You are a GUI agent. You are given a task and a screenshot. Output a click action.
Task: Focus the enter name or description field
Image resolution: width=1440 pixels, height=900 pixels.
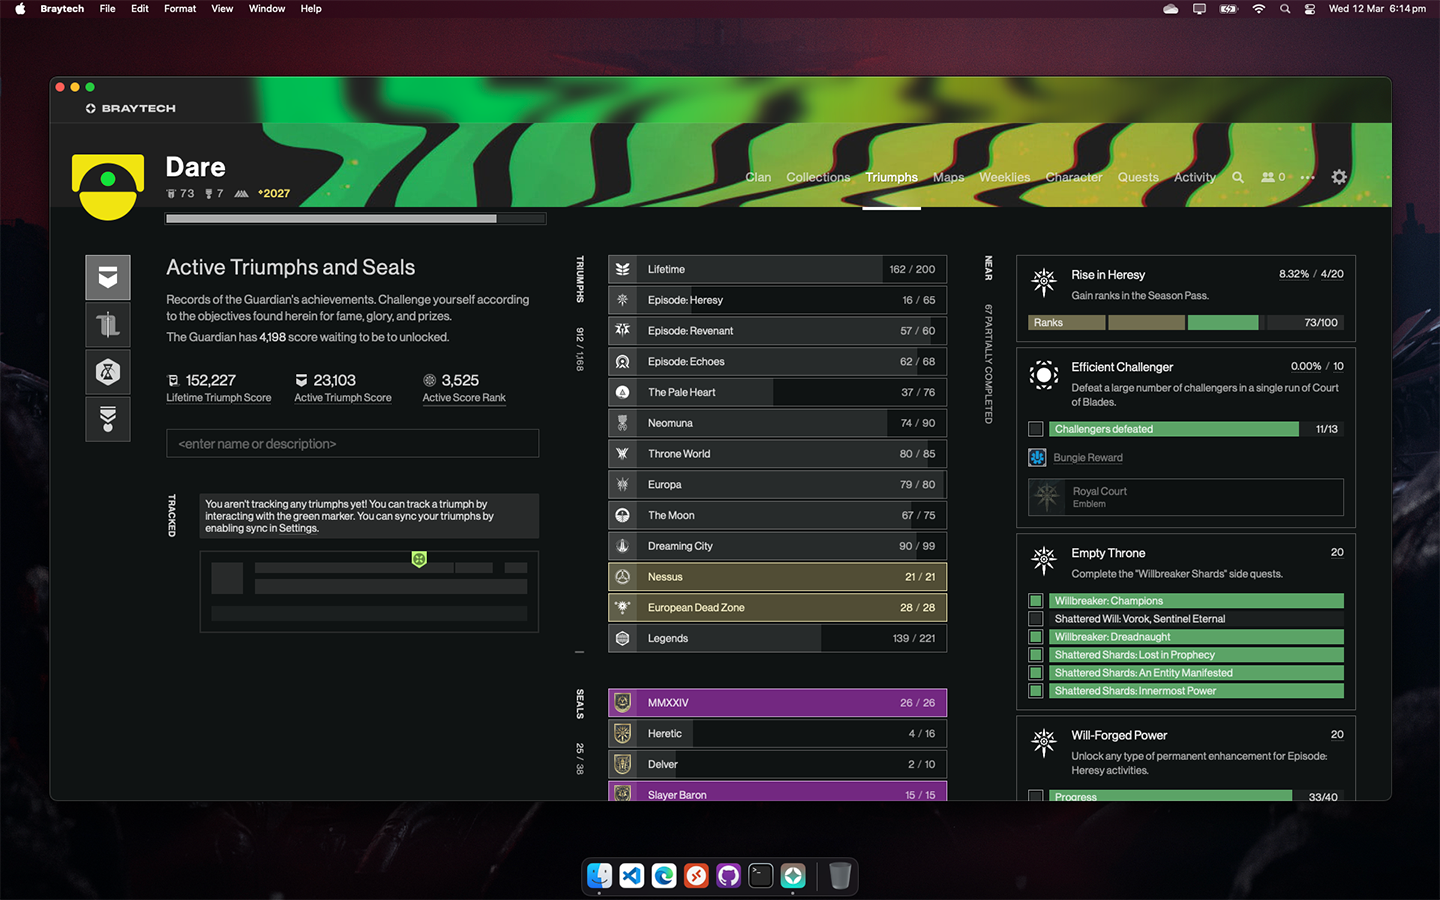coord(352,444)
